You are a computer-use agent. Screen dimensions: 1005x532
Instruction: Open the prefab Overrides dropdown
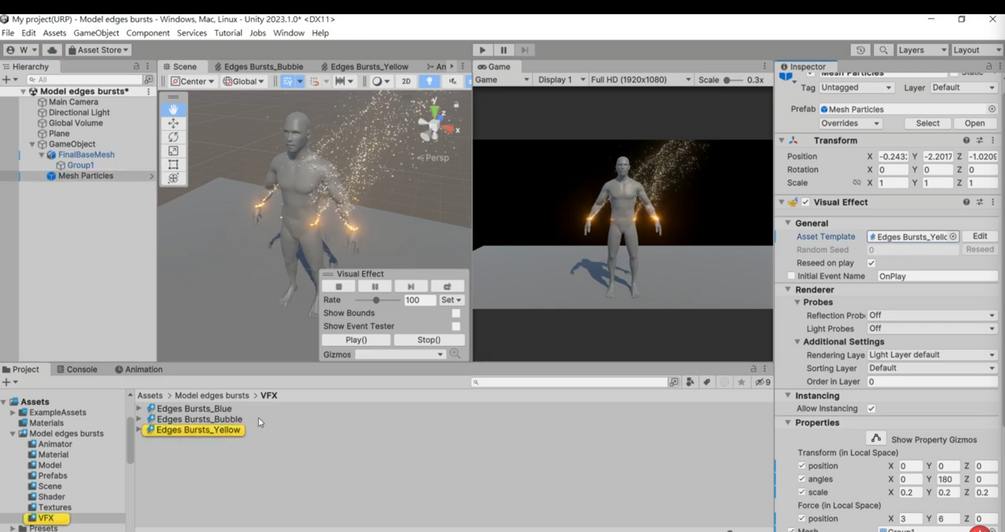(x=850, y=123)
